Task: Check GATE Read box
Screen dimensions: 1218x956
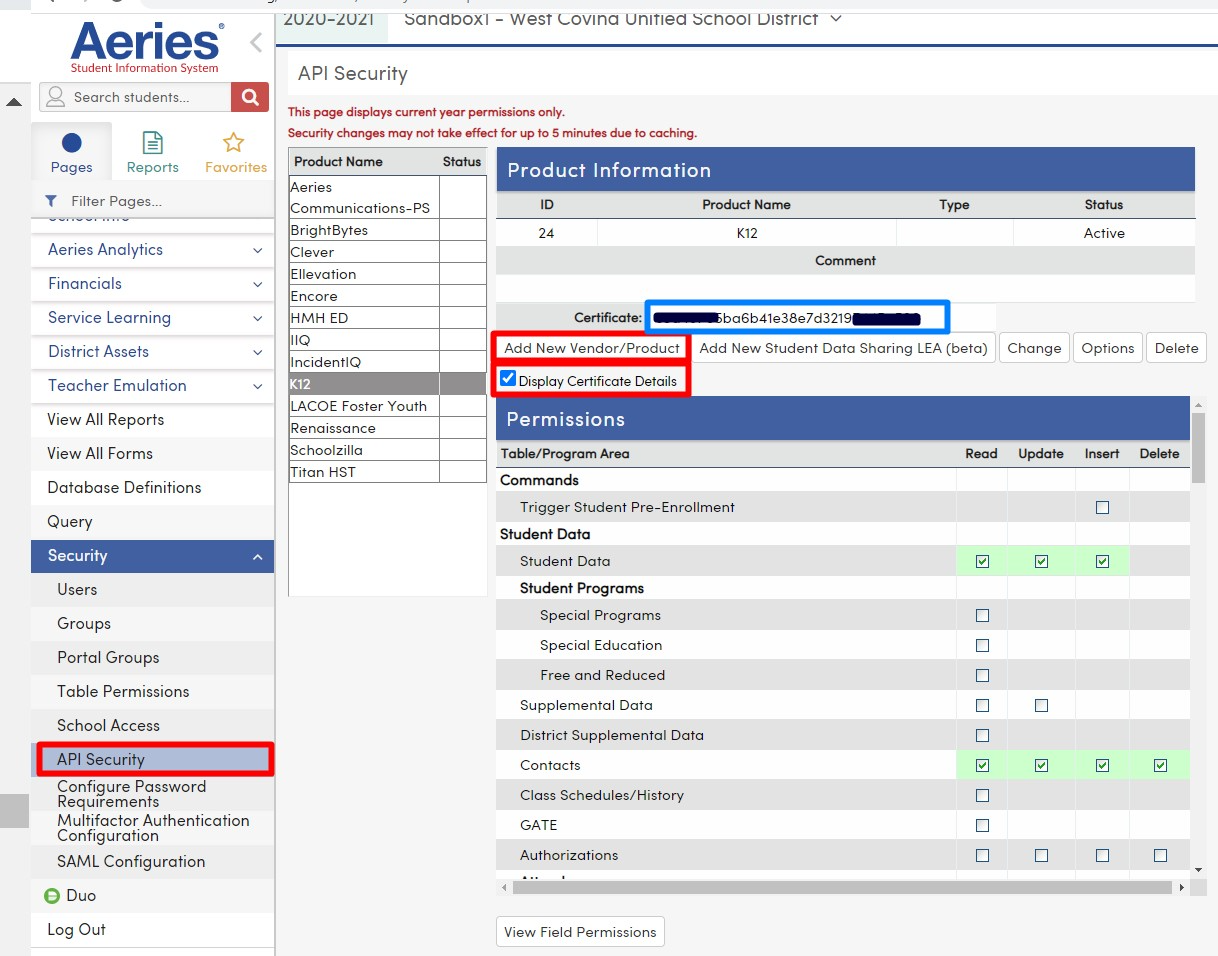Action: 982,825
